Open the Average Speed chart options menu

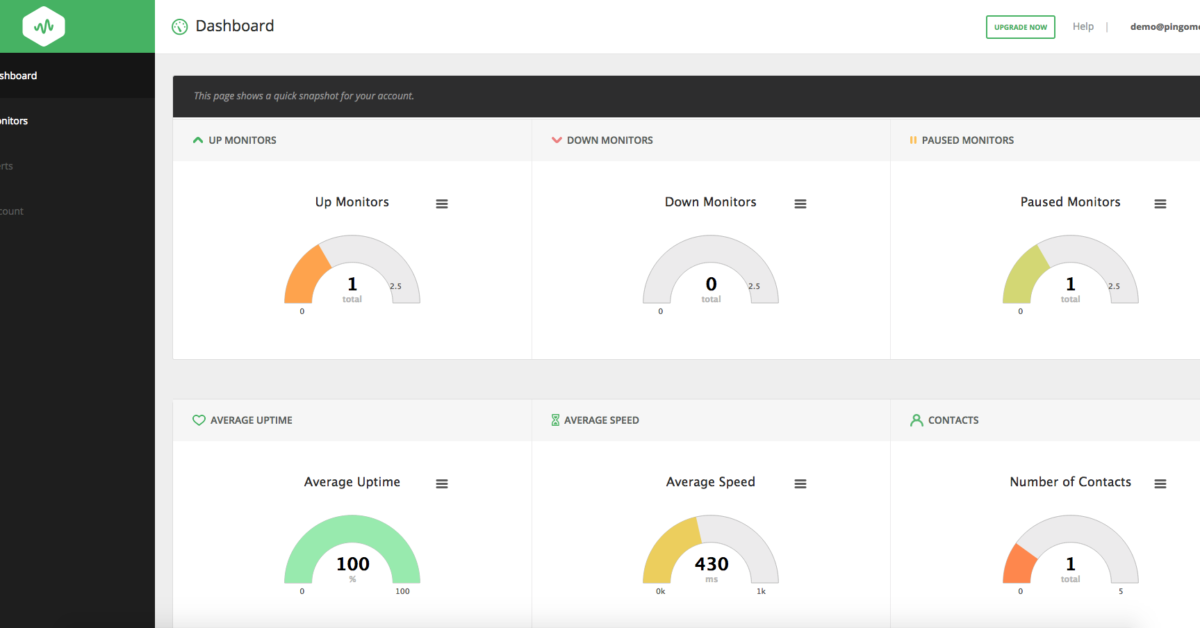[800, 483]
